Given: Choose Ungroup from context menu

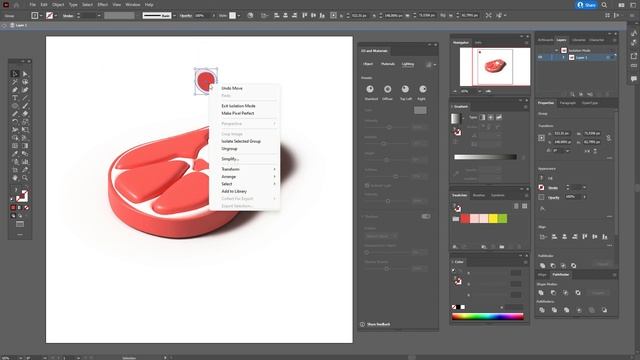Looking at the screenshot, I should 229,149.
